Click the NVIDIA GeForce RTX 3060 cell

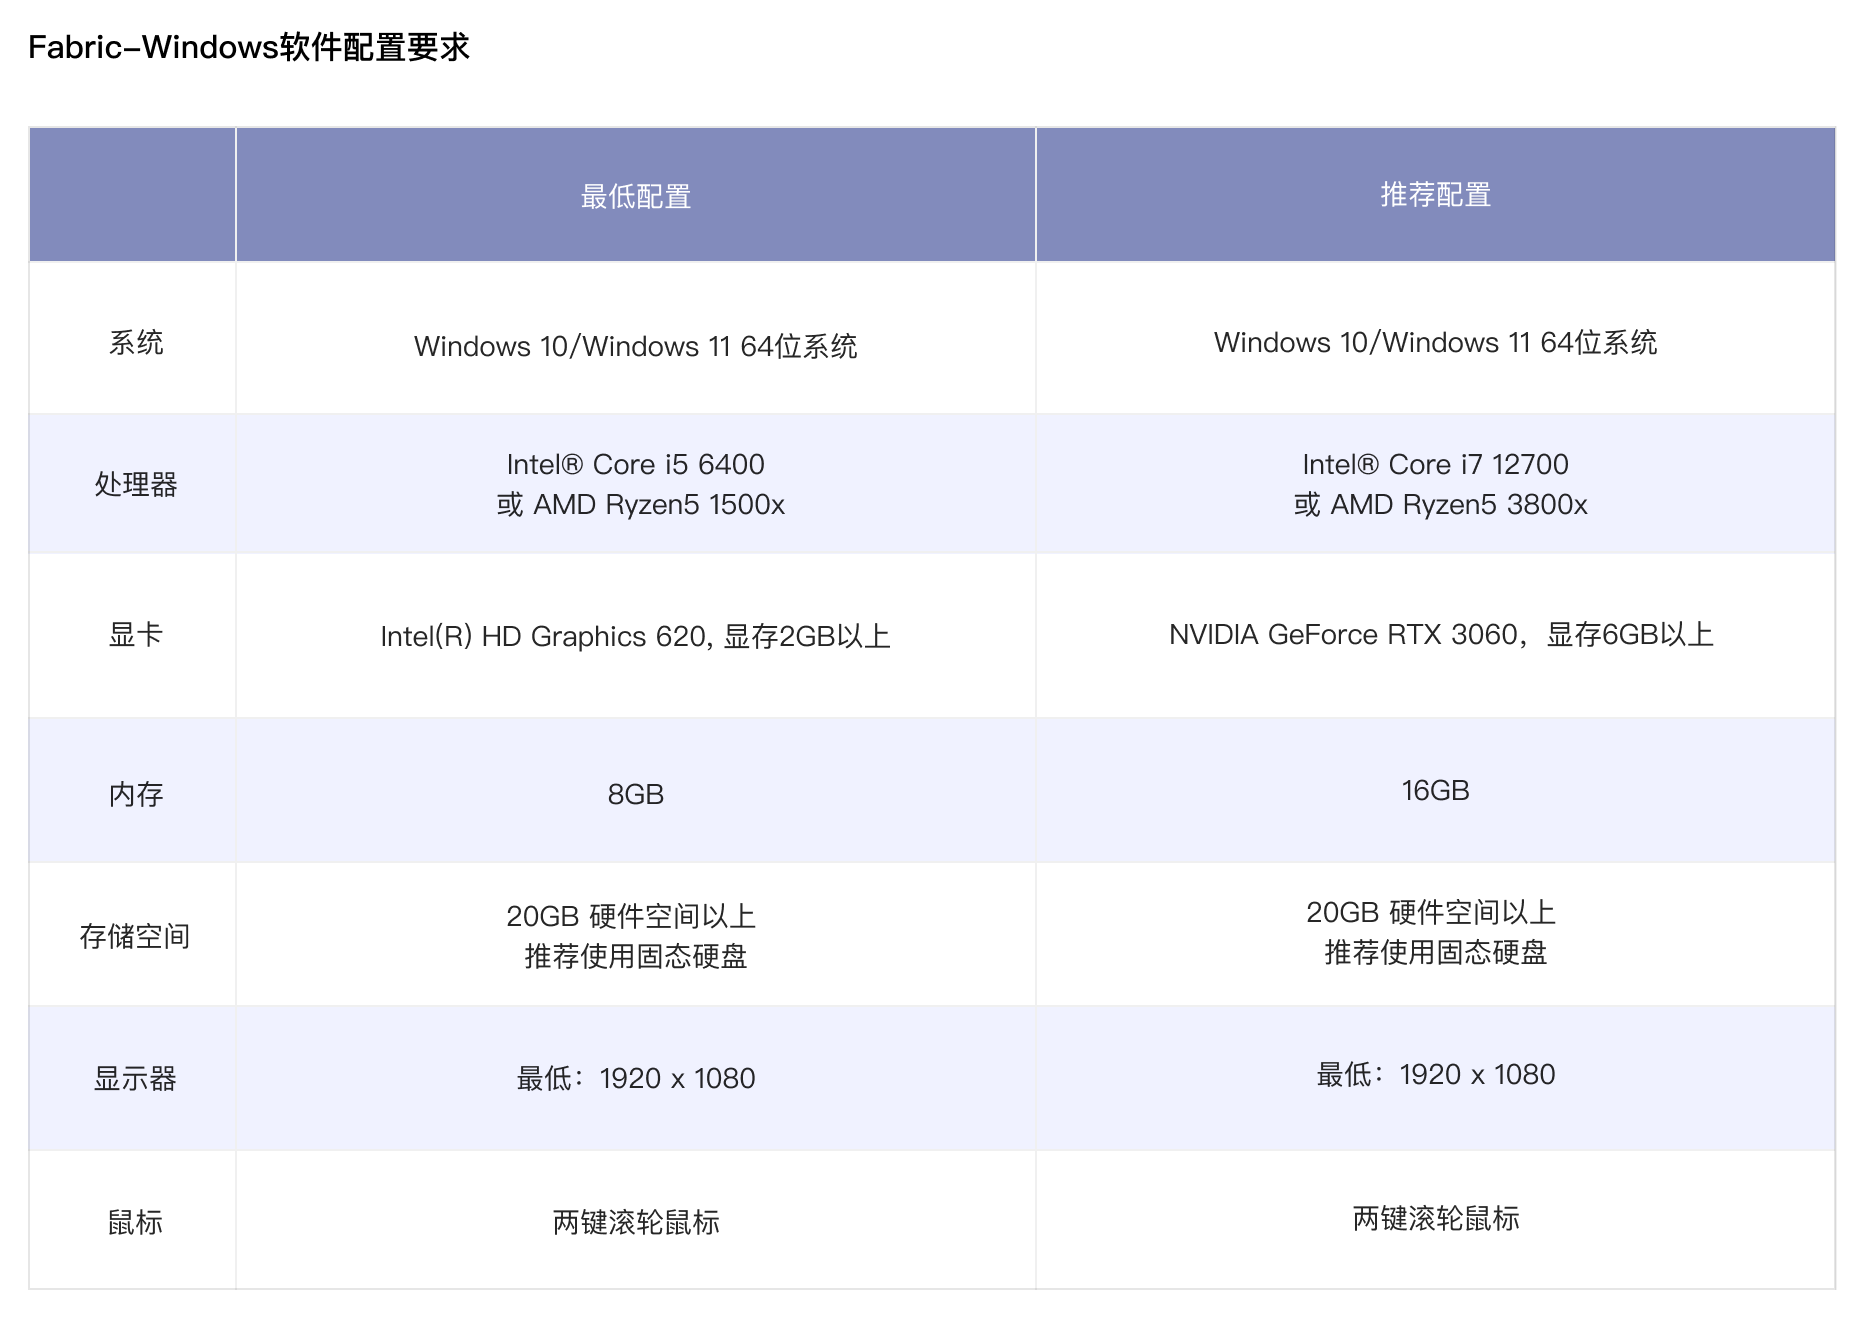point(1440,635)
